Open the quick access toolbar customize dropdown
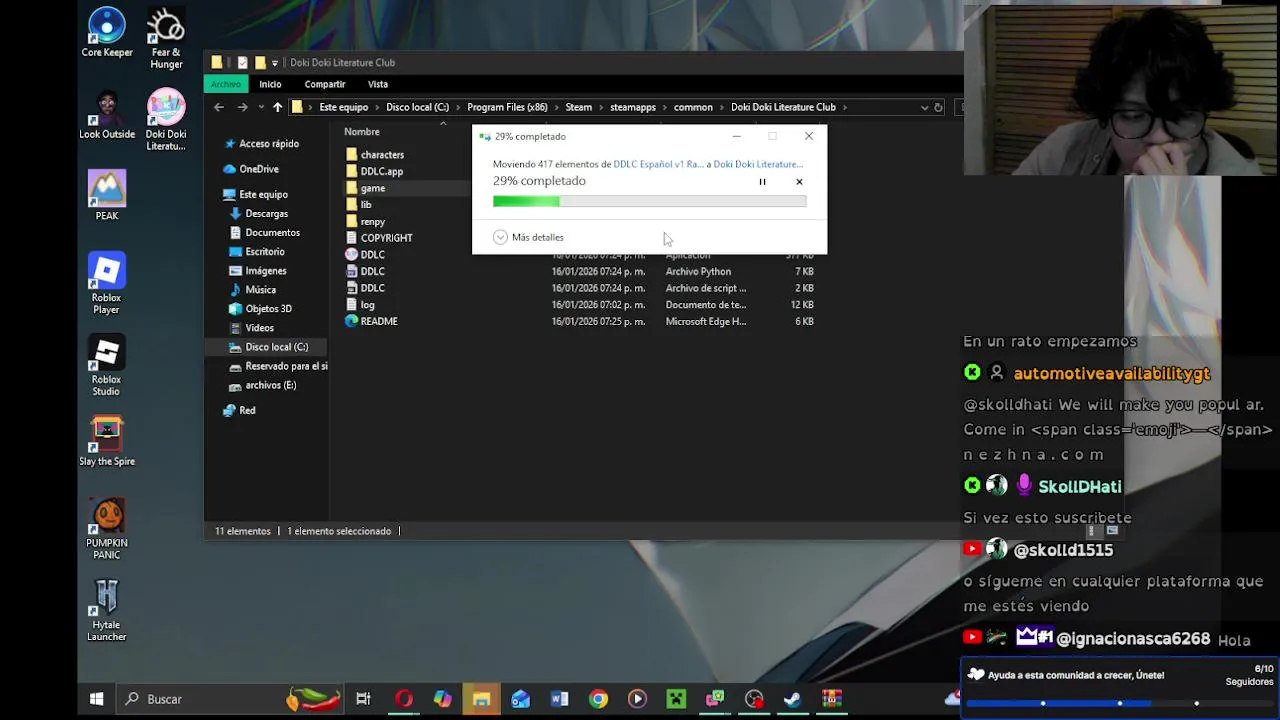 (x=275, y=63)
